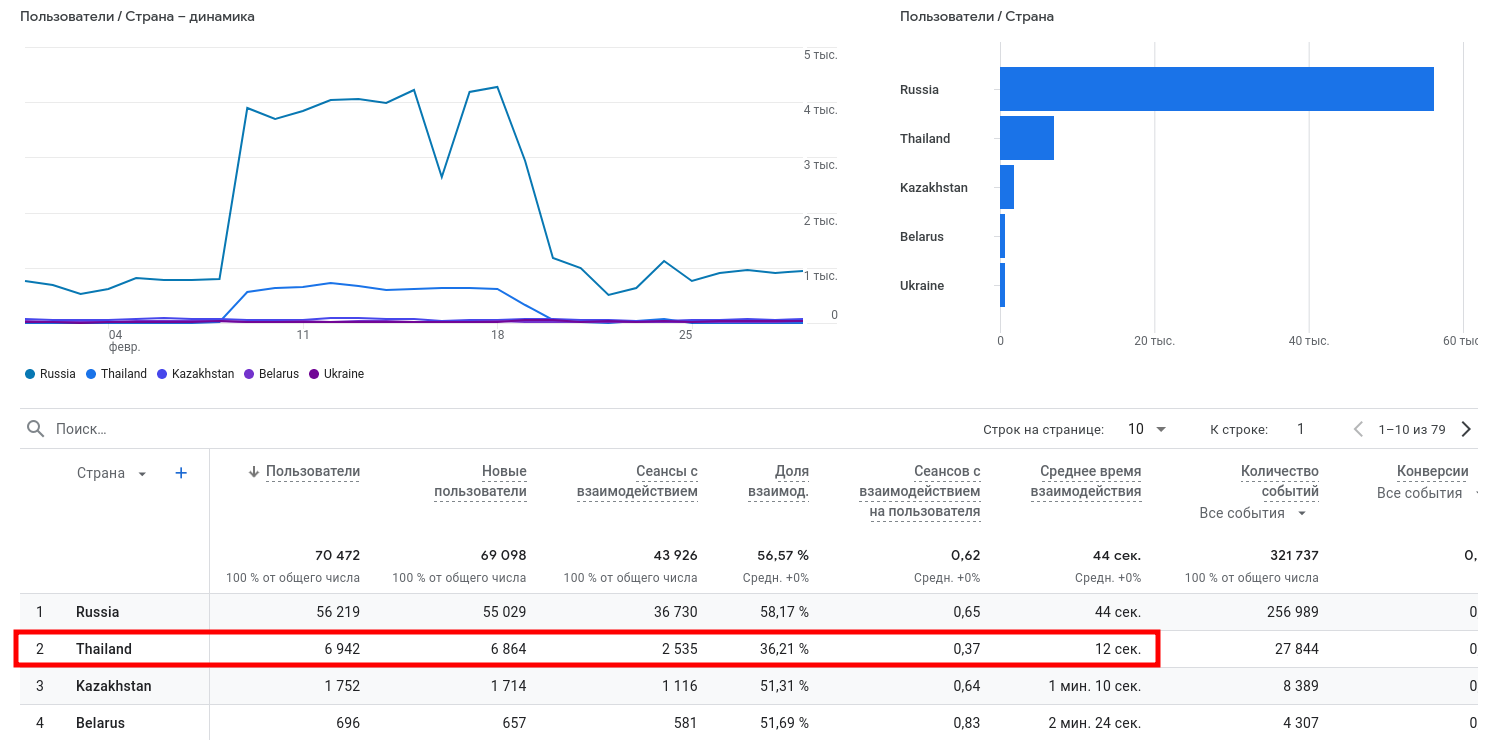Image resolution: width=1496 pixels, height=740 pixels.
Task: Click Russia row name in table
Action: [x=98, y=612]
